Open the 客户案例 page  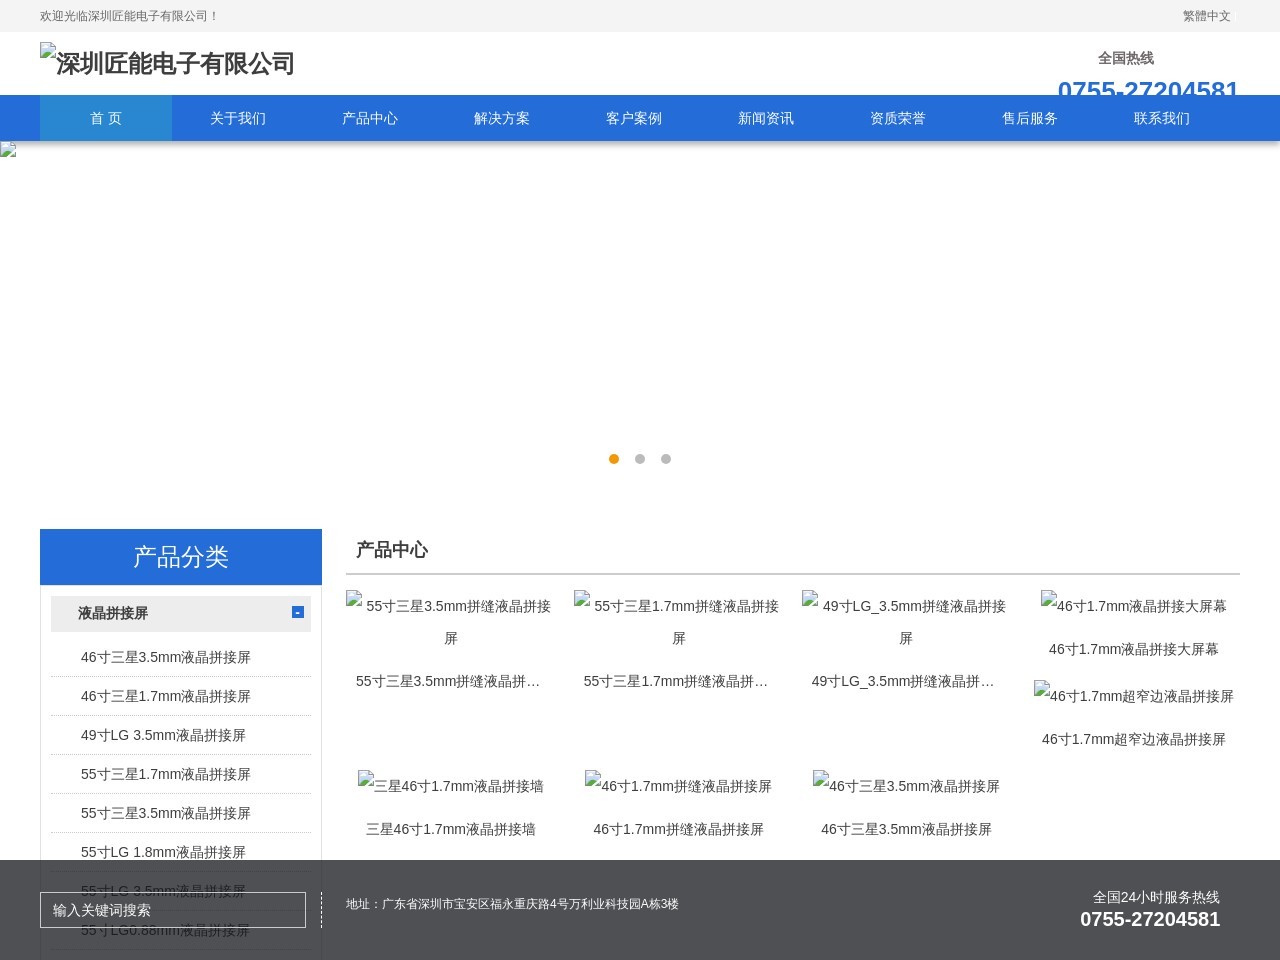coord(633,118)
